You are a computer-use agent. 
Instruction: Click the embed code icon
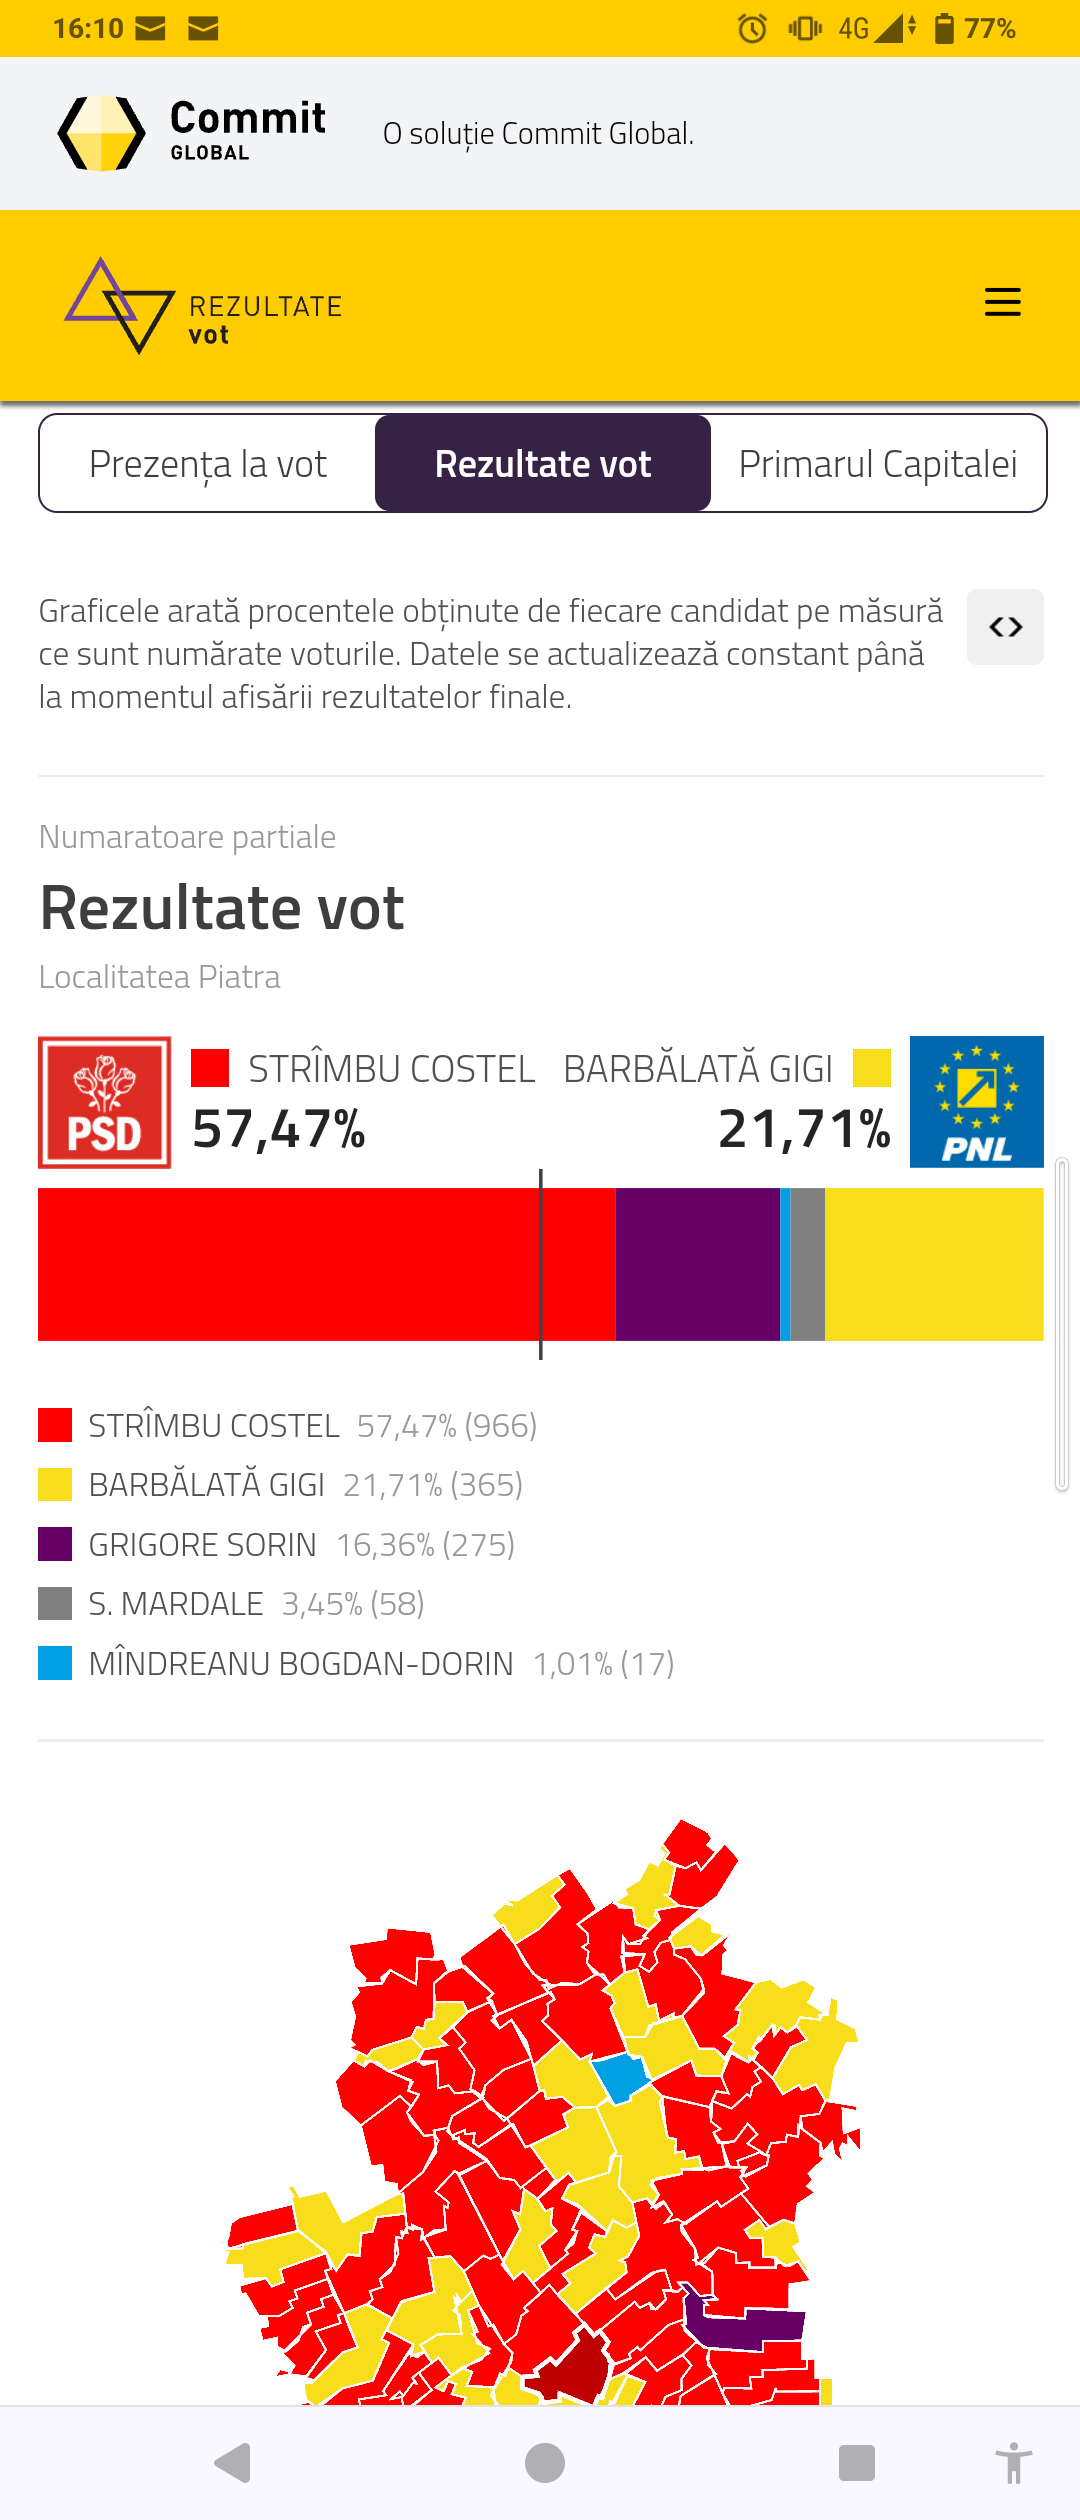1005,627
